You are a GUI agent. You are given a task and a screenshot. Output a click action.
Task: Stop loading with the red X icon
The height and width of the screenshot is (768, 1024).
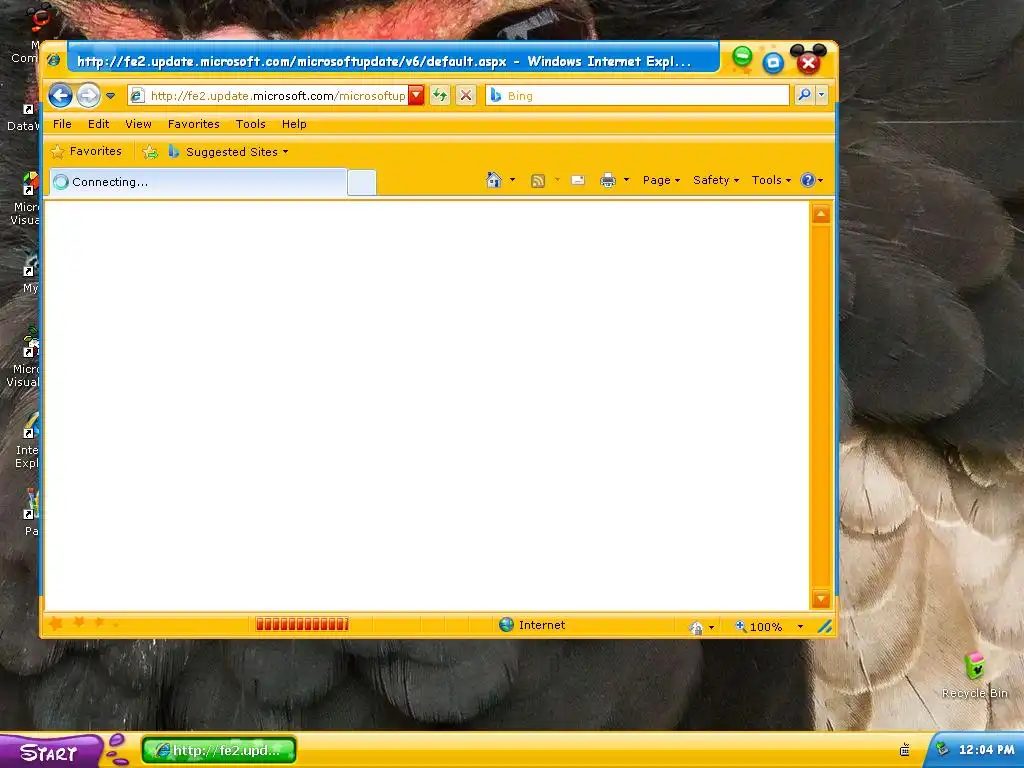(466, 95)
